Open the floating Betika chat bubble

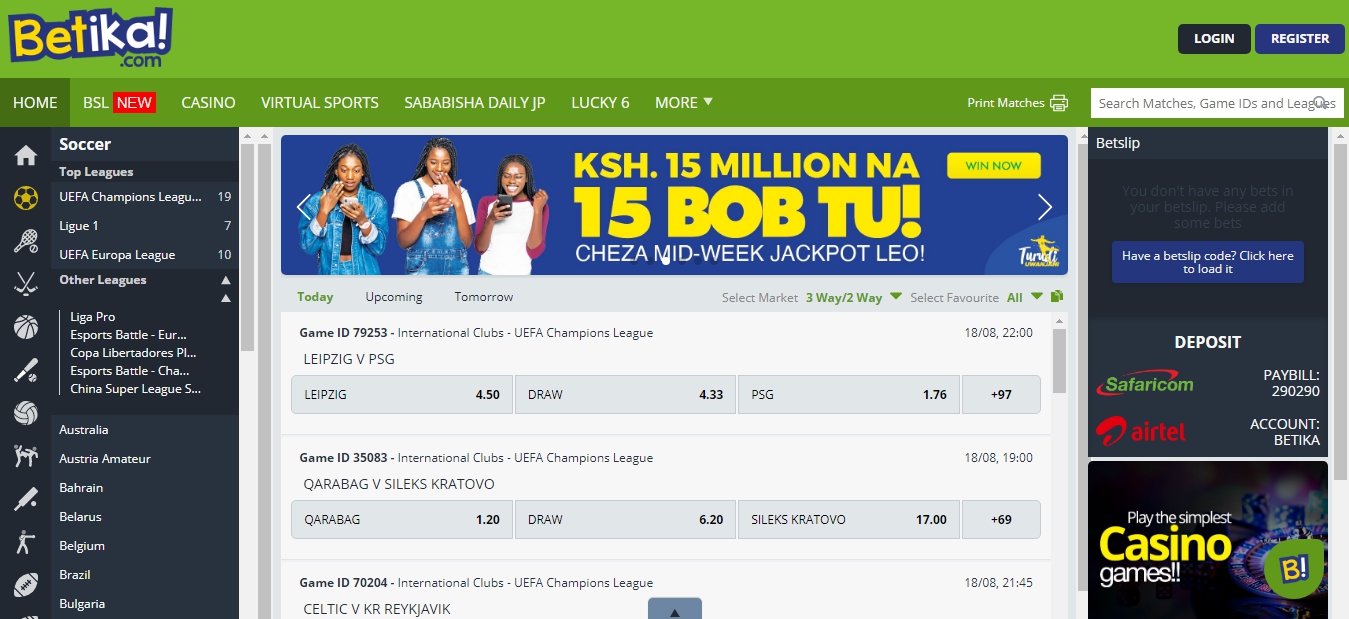tap(1294, 568)
